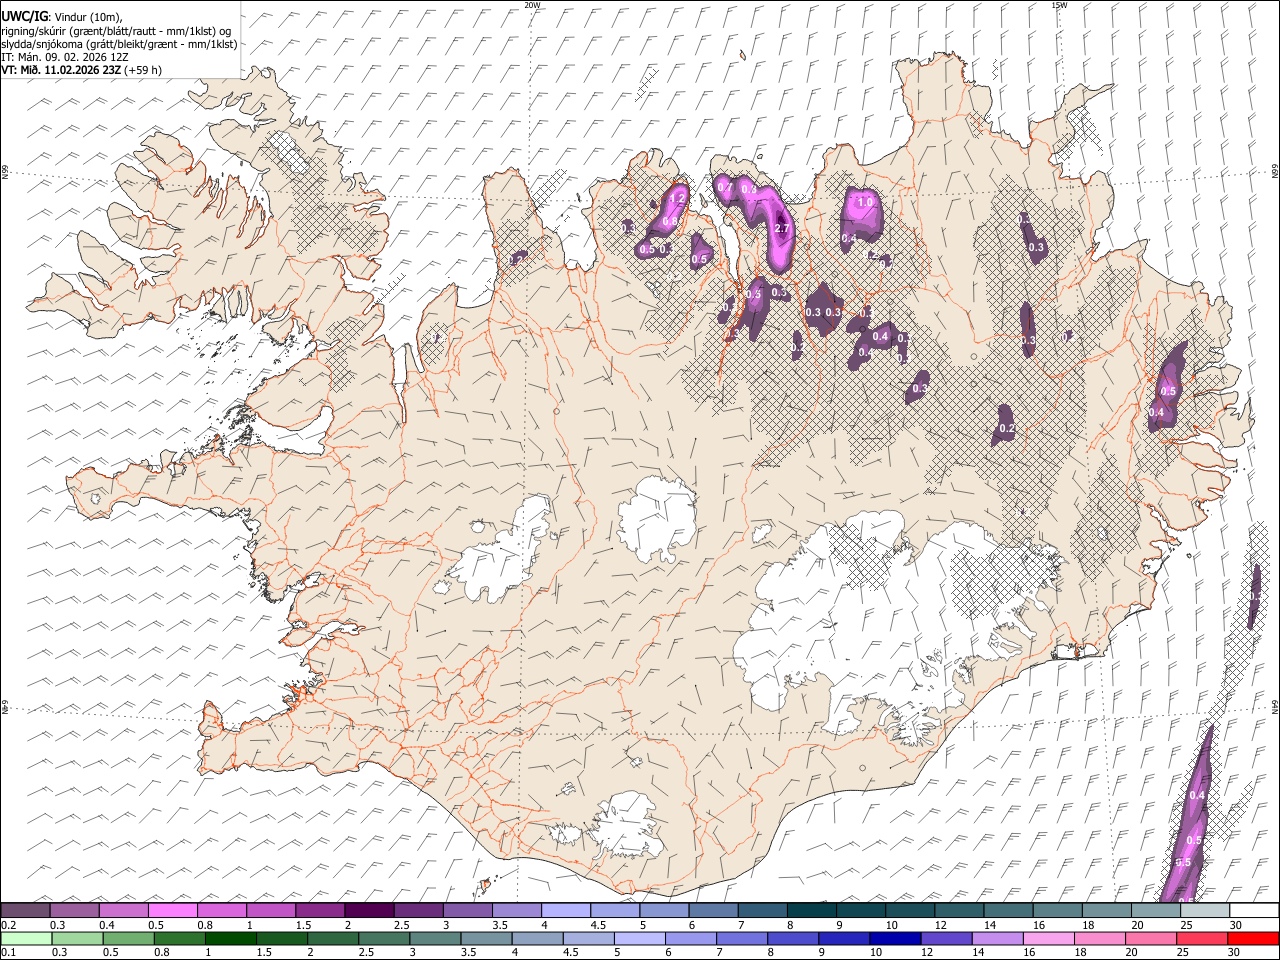Image resolution: width=1280 pixels, height=960 pixels.
Task: Select pale green rain swatch between 0.1 and 0.3
Action: click(26, 938)
